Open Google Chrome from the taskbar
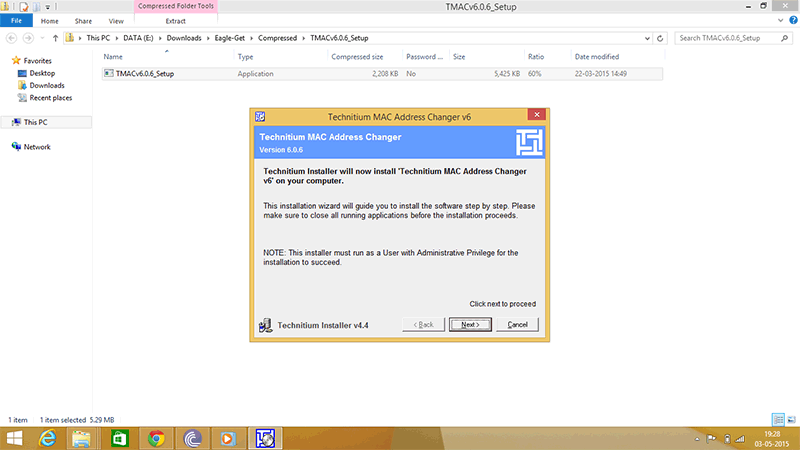The image size is (800, 450). pos(155,438)
